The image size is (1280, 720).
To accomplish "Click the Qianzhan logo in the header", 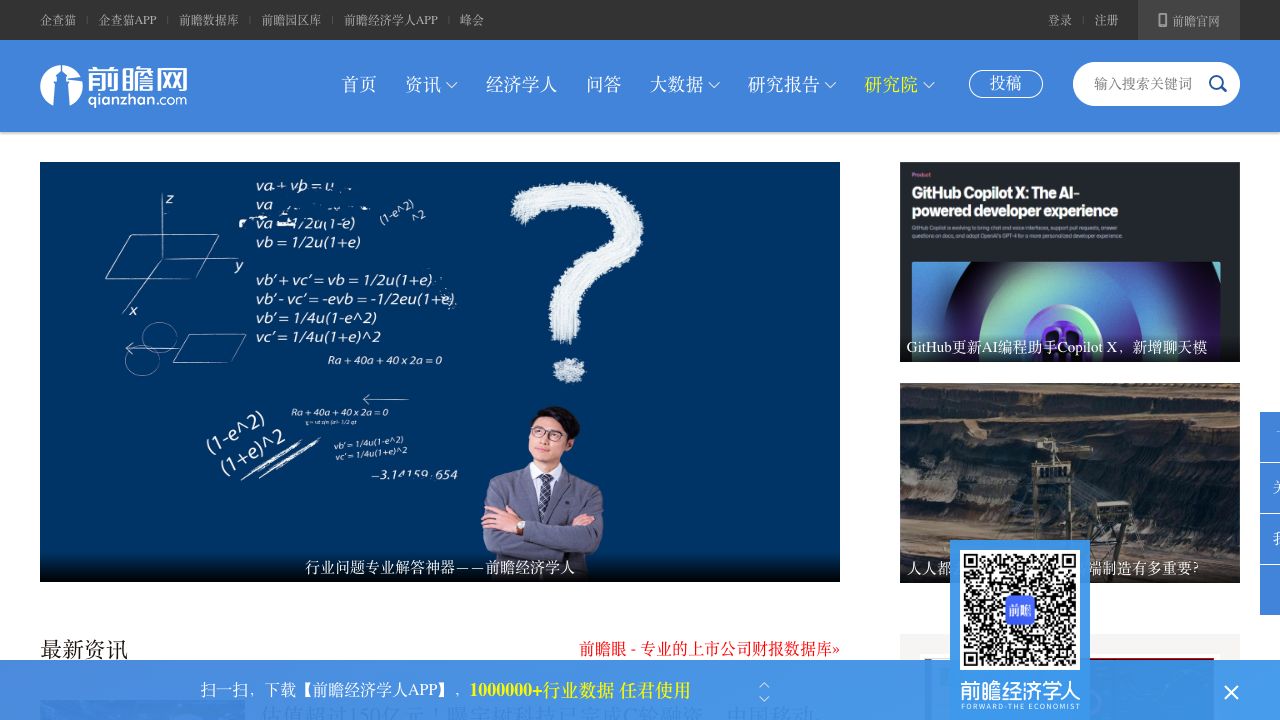I will [113, 86].
